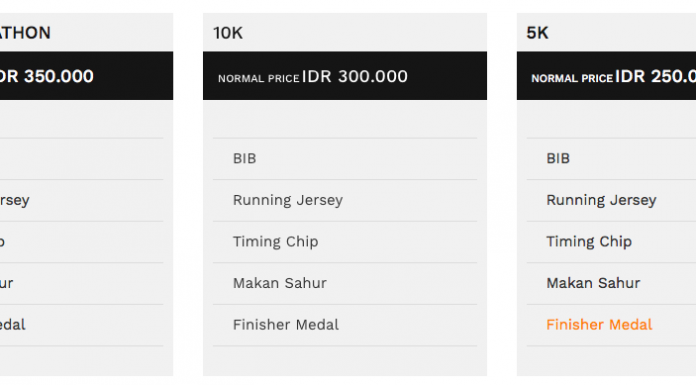
Task: Select the 10K price IDR 300.000
Action: (355, 76)
